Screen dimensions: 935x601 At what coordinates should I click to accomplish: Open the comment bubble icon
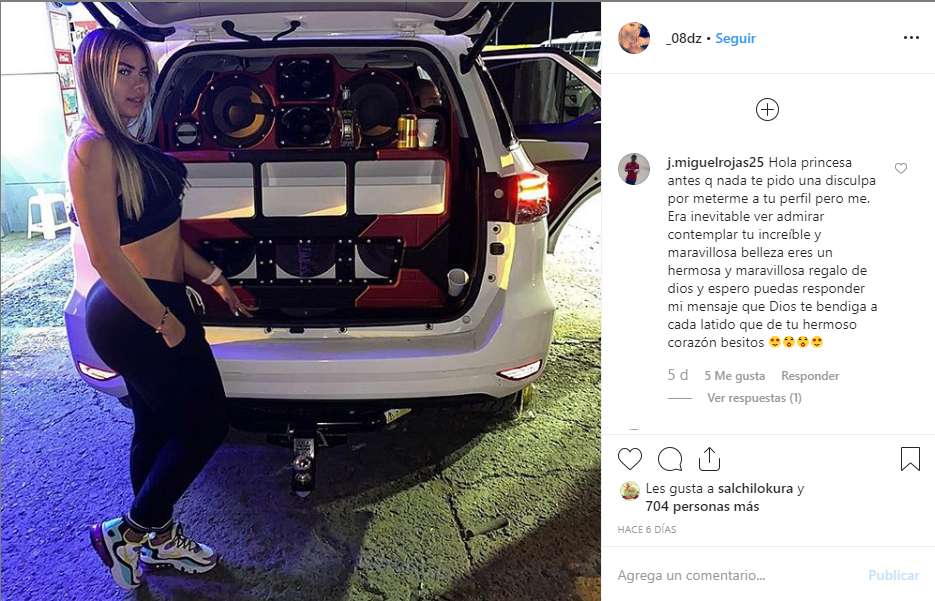tap(670, 459)
